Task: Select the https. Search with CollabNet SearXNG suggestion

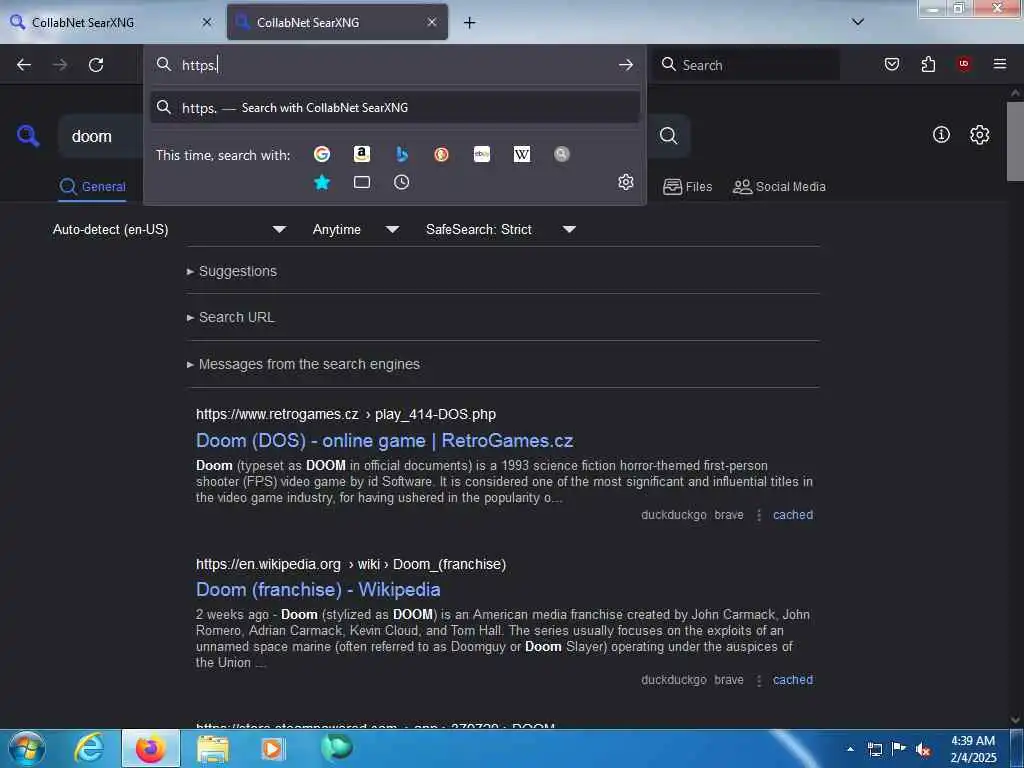Action: coord(394,108)
